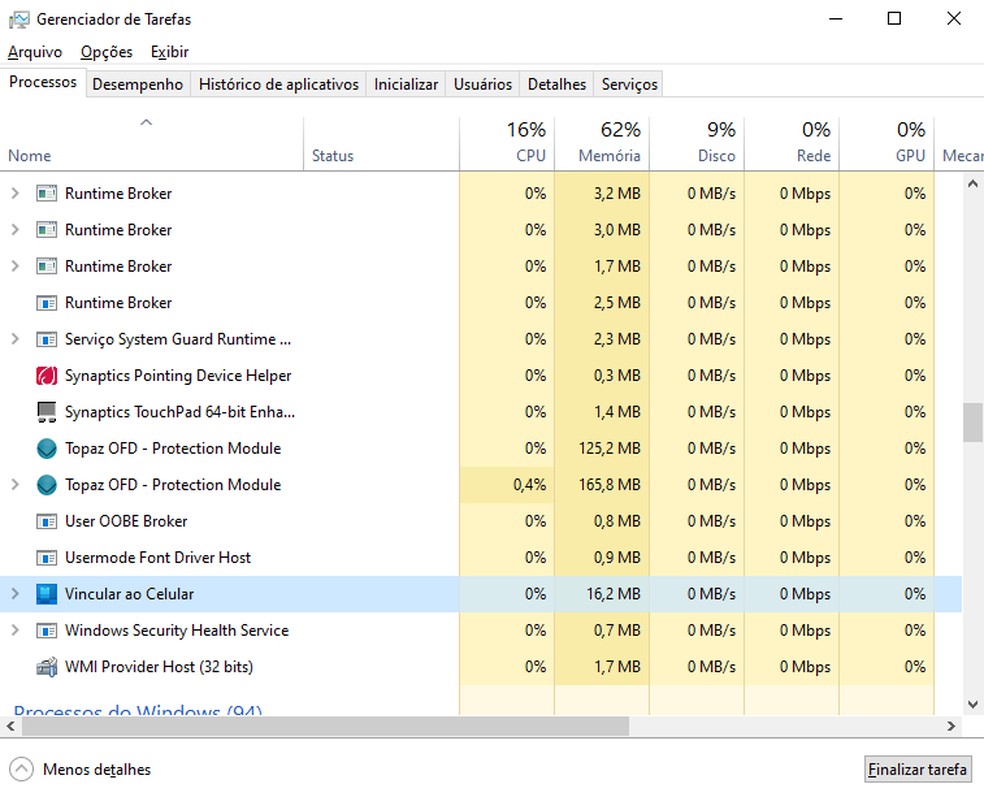The height and width of the screenshot is (797, 984).
Task: Click the User OOBE Broker icon
Action: pos(46,521)
